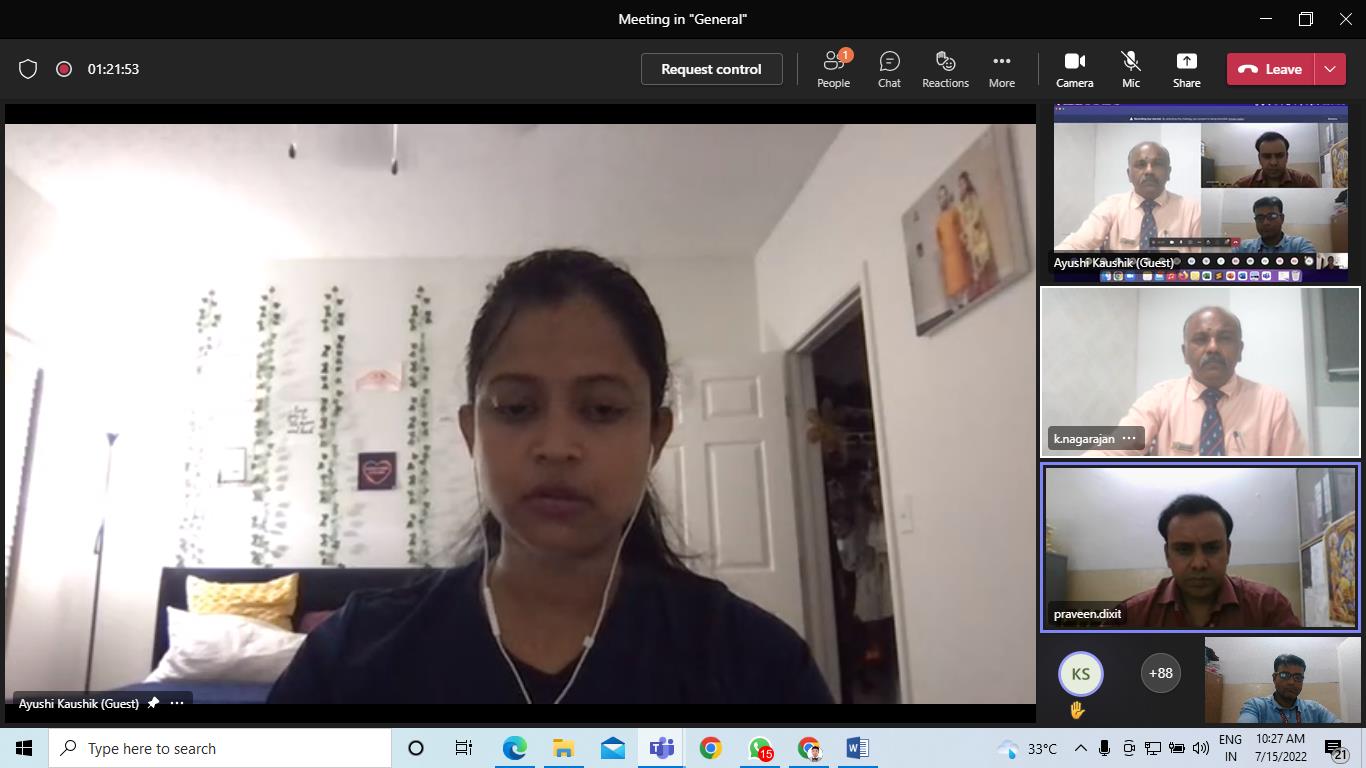1366x768 pixels.
Task: Click the shield security icon
Action: [28, 69]
